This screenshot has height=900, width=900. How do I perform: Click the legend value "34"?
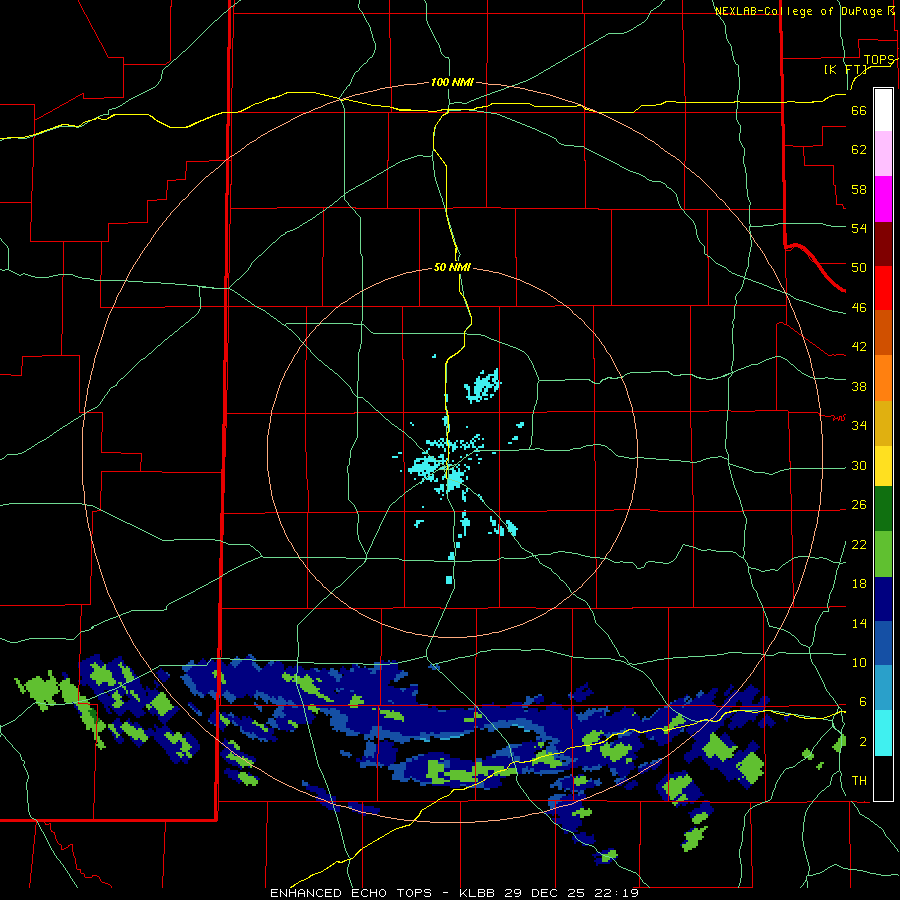click(859, 425)
